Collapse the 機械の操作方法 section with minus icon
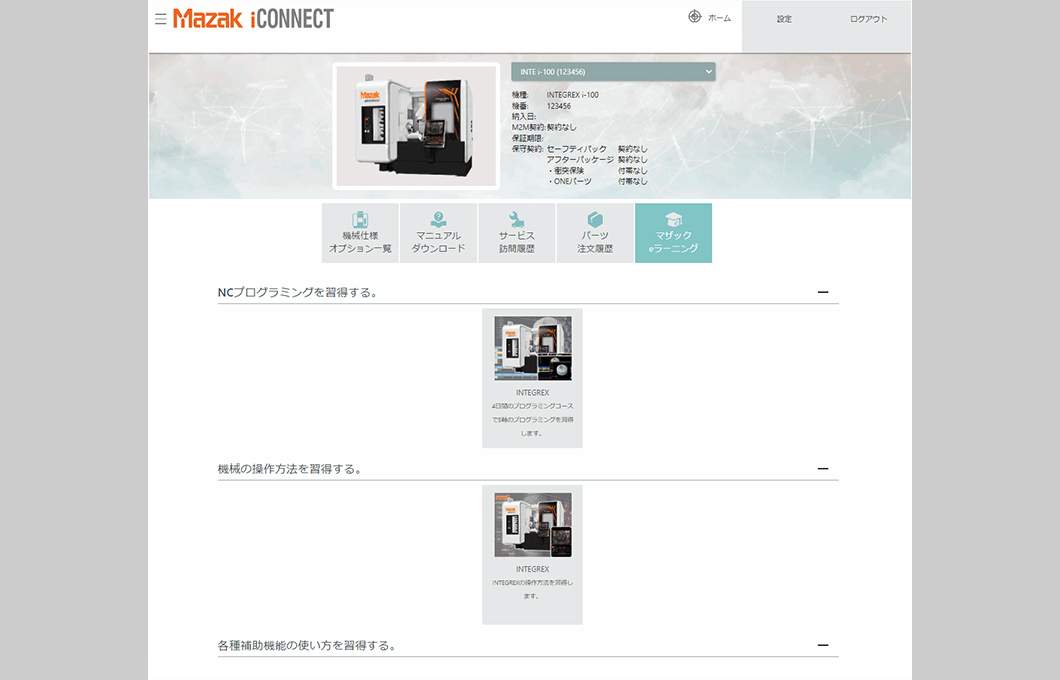1060x680 pixels. [823, 468]
